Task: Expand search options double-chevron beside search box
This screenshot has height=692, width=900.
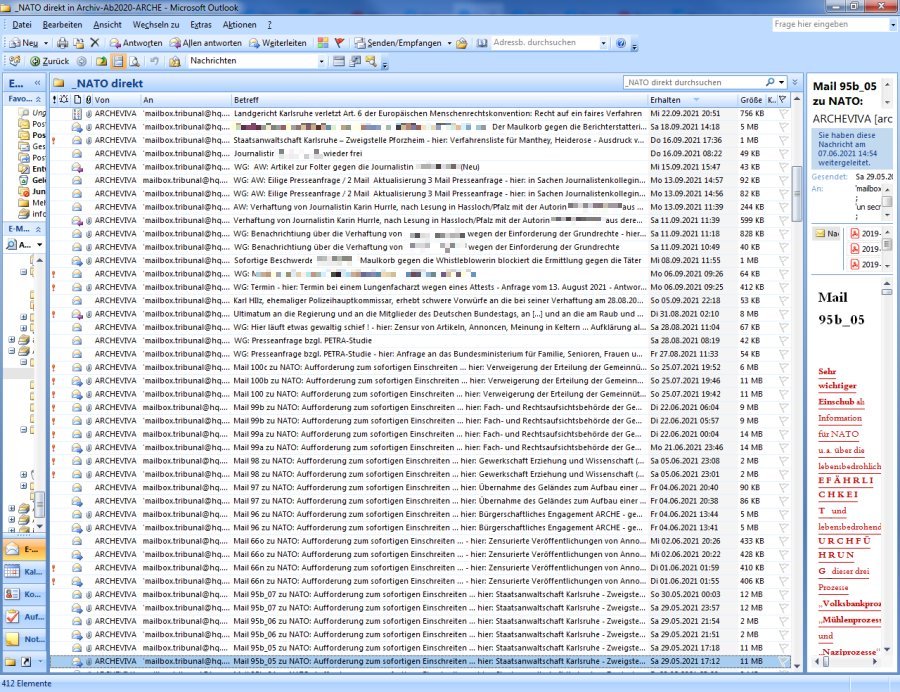Action: coord(795,82)
